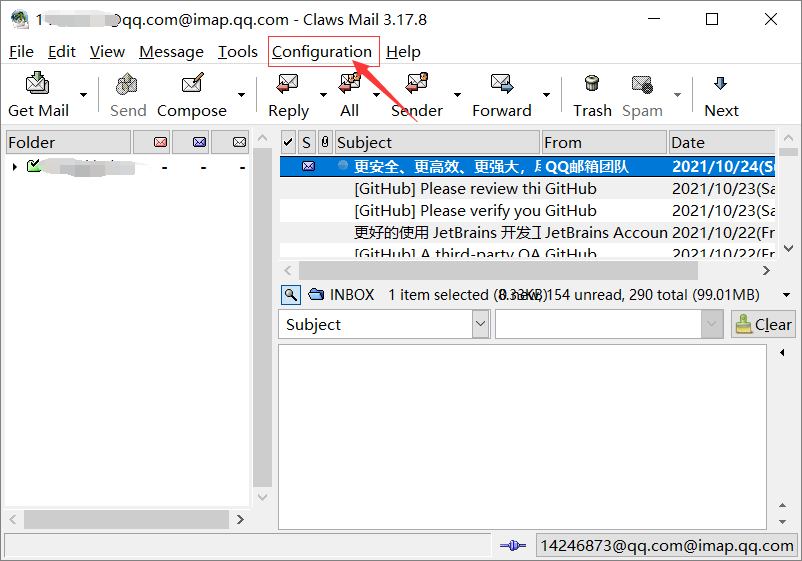Screen dimensions: 802x561
Task: Forward the selected message
Action: (x=502, y=95)
